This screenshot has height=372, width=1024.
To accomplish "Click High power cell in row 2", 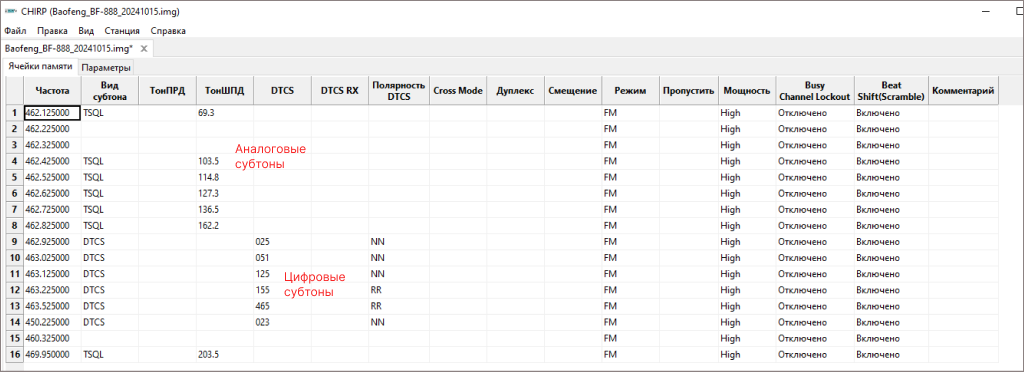I will [746, 129].
